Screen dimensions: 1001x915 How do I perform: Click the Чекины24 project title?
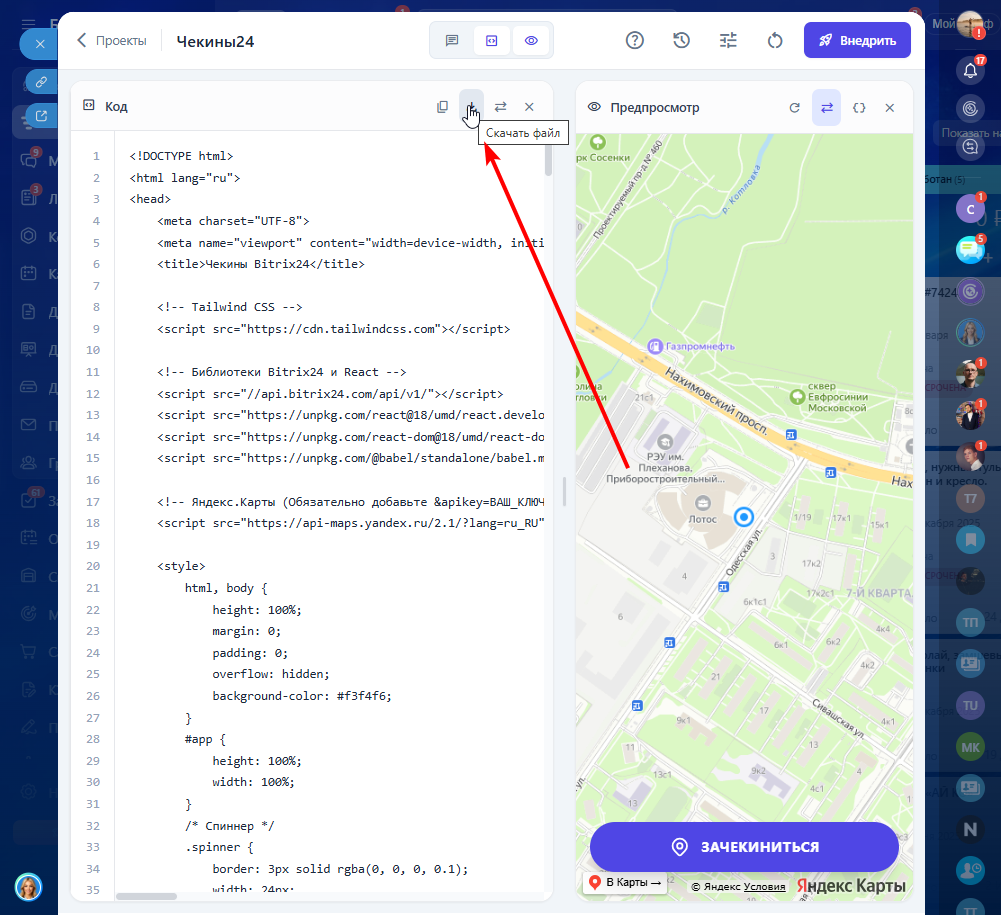pos(215,42)
